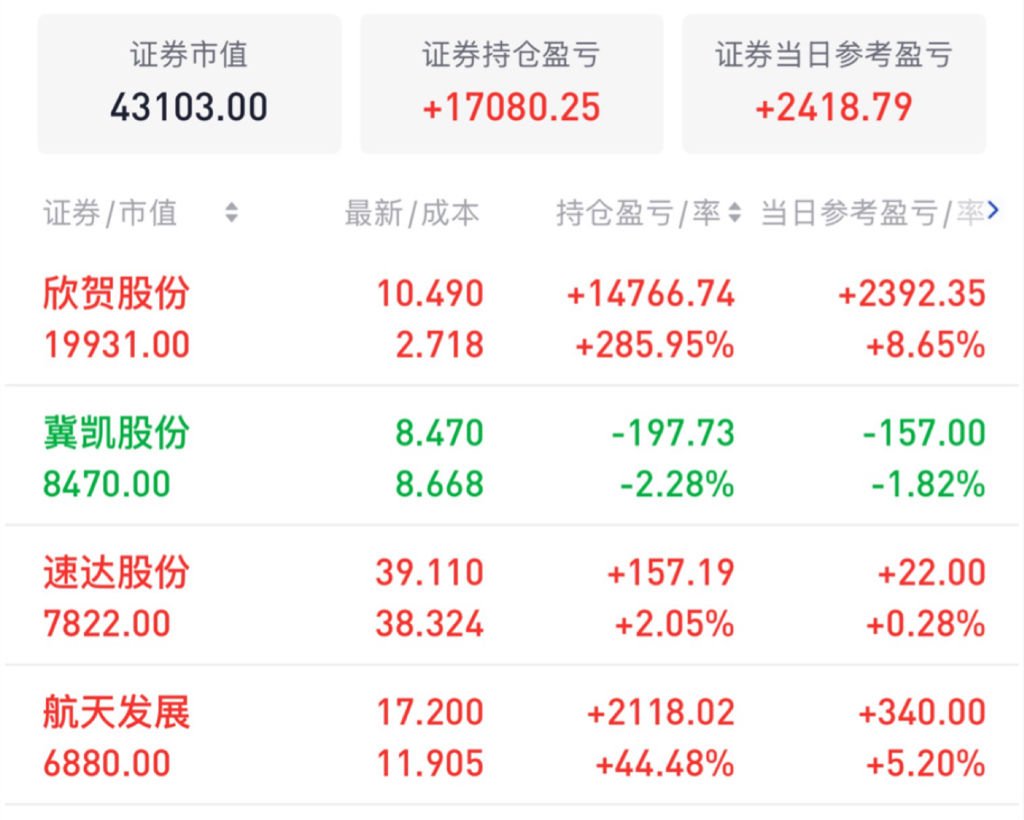The width and height of the screenshot is (1024, 820).
Task: Sort by 持仓盈亏/率 column arrows
Action: [x=735, y=212]
